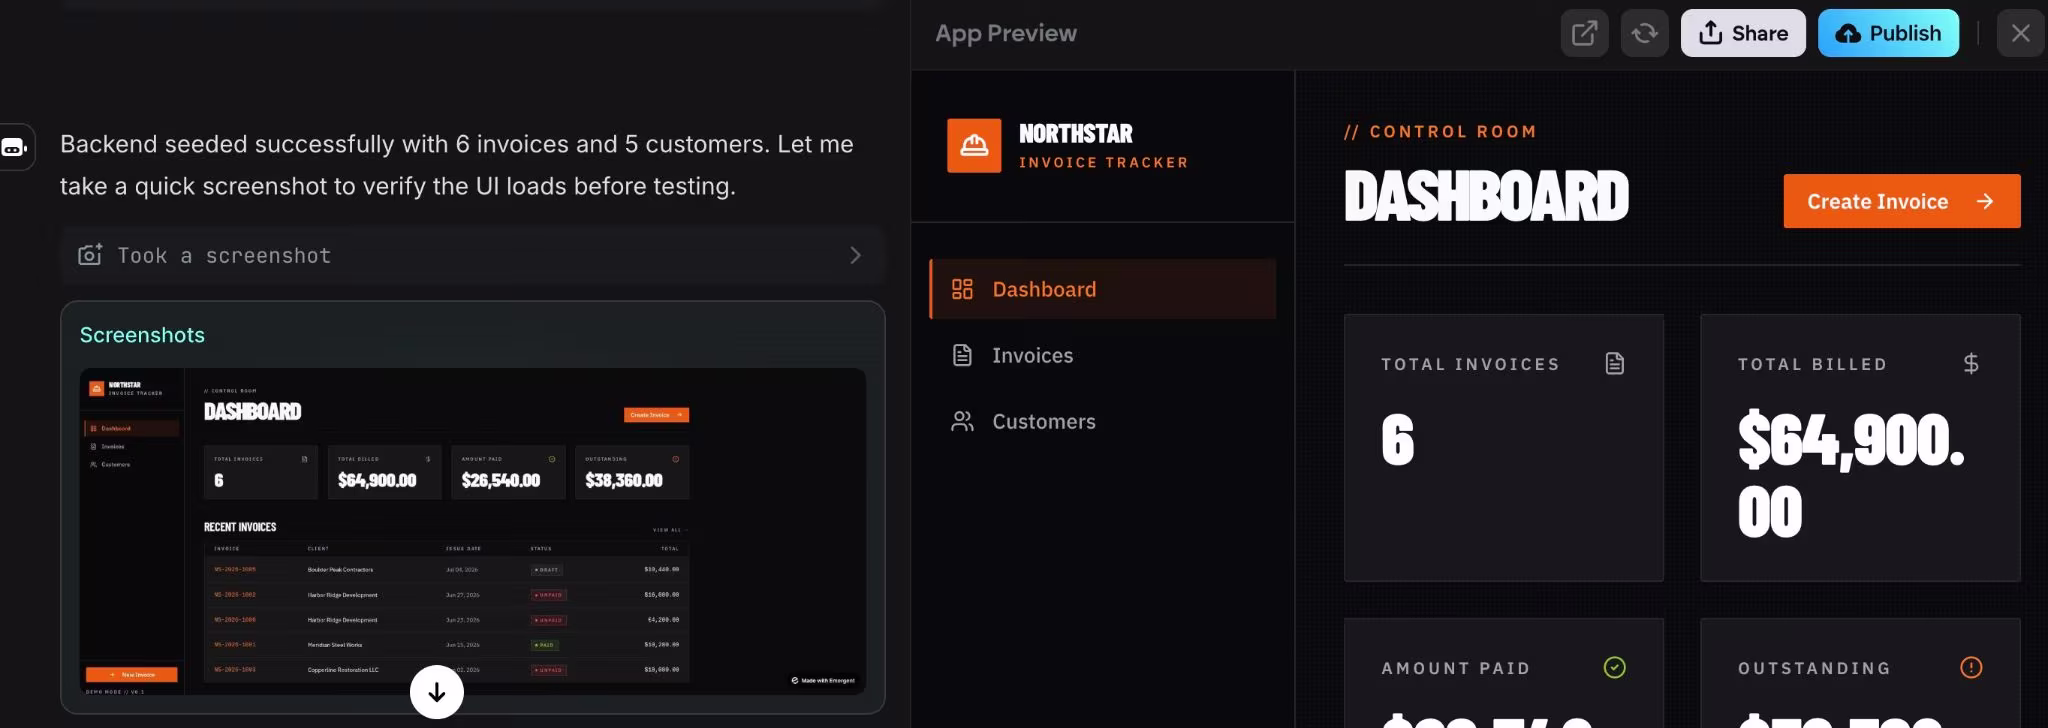
Task: Click the 'Screenshots' heading
Action: click(x=142, y=335)
